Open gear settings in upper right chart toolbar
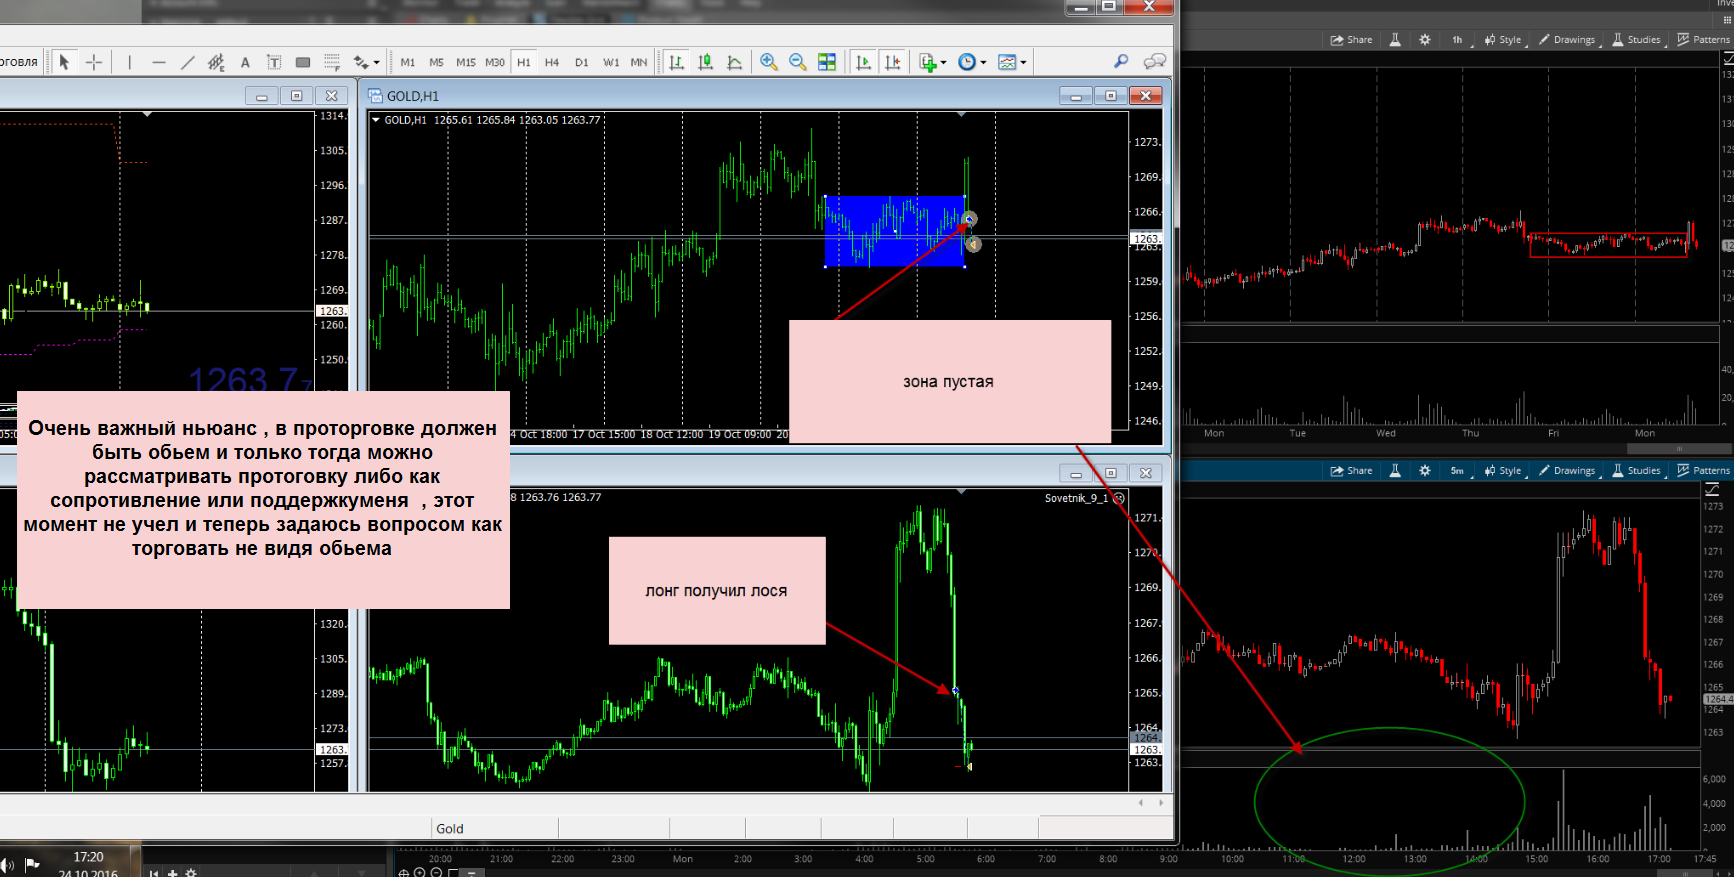This screenshot has width=1734, height=877. [x=1425, y=40]
